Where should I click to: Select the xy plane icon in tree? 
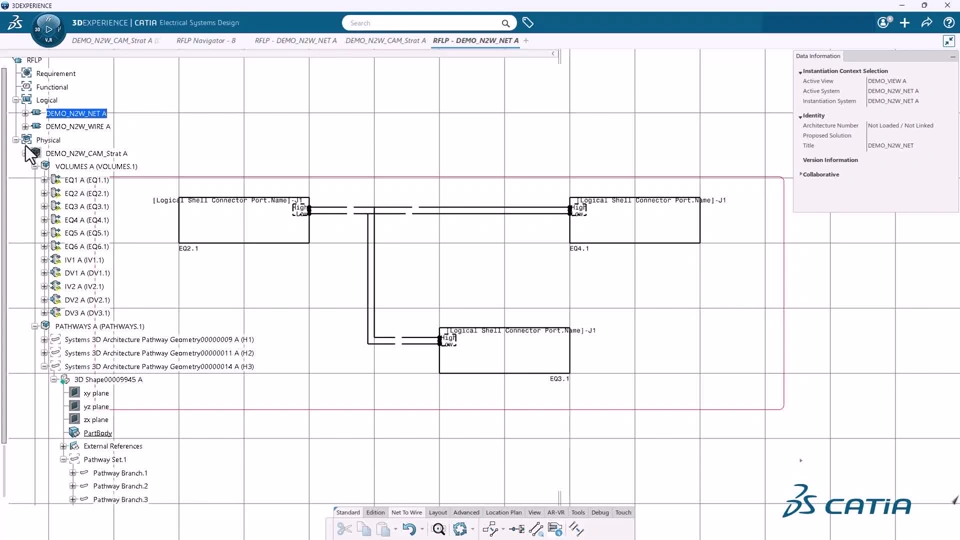point(74,392)
